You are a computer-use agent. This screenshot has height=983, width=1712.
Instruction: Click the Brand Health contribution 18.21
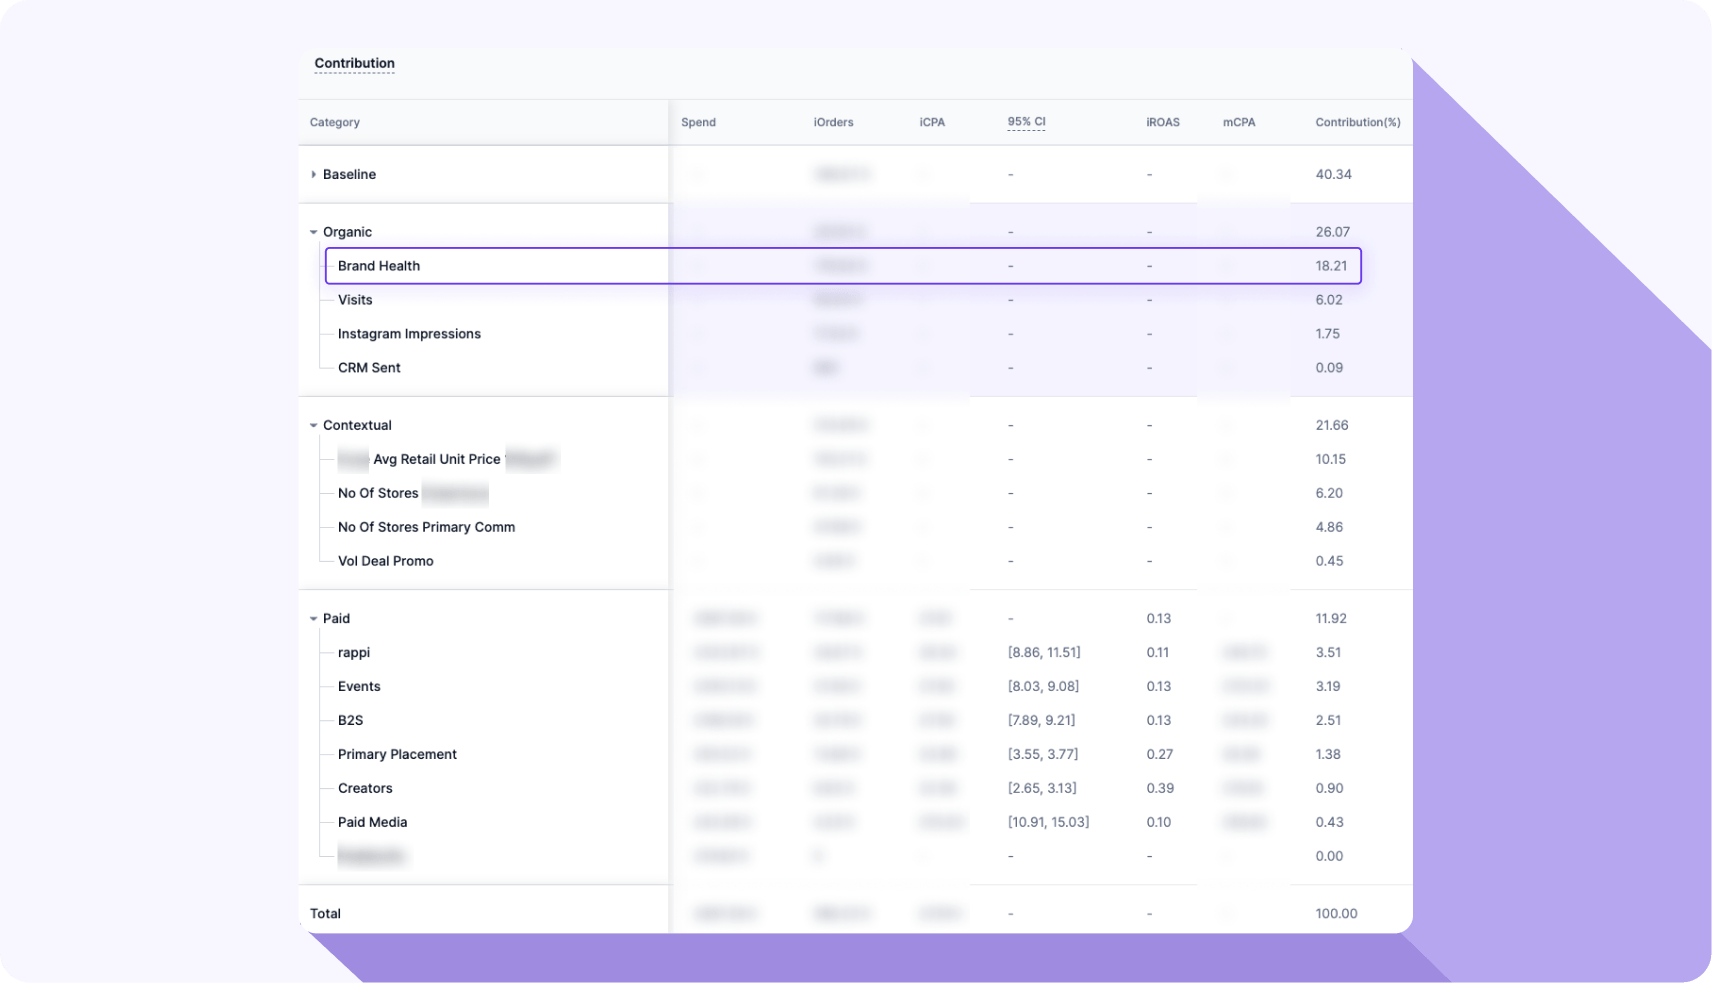click(1331, 266)
